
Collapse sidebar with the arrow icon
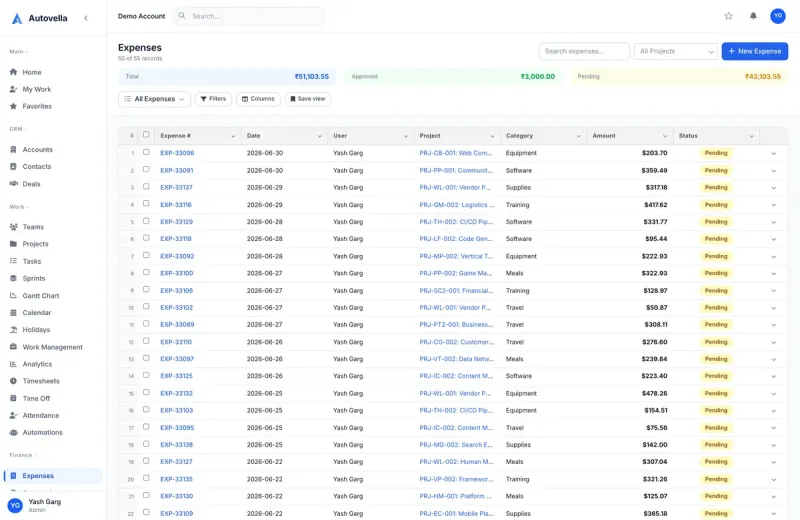pyautogui.click(x=86, y=18)
